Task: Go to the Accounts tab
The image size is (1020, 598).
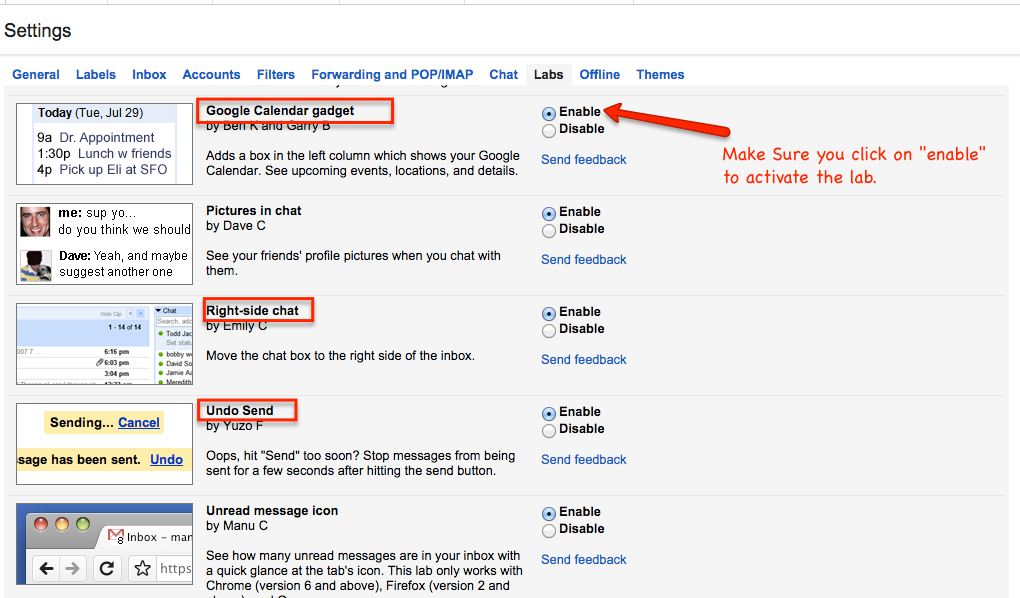Action: point(211,75)
